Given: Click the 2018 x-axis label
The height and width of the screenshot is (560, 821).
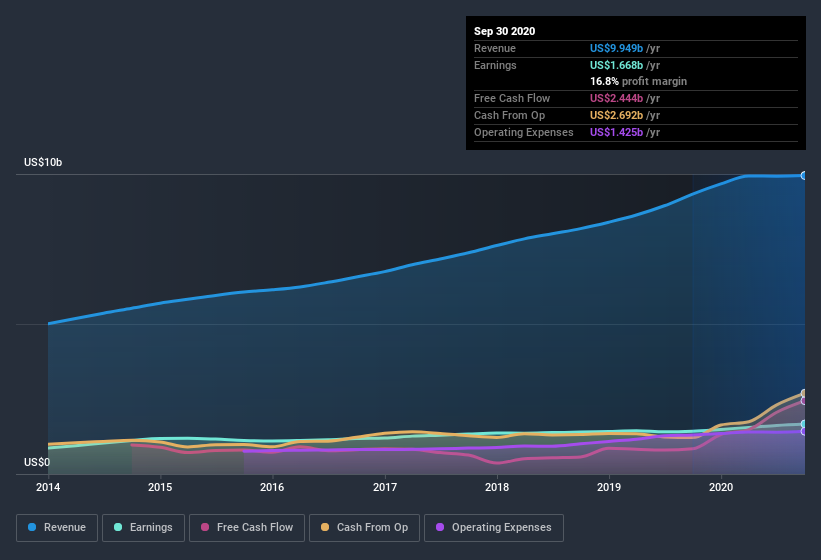Looking at the screenshot, I should (x=497, y=487).
